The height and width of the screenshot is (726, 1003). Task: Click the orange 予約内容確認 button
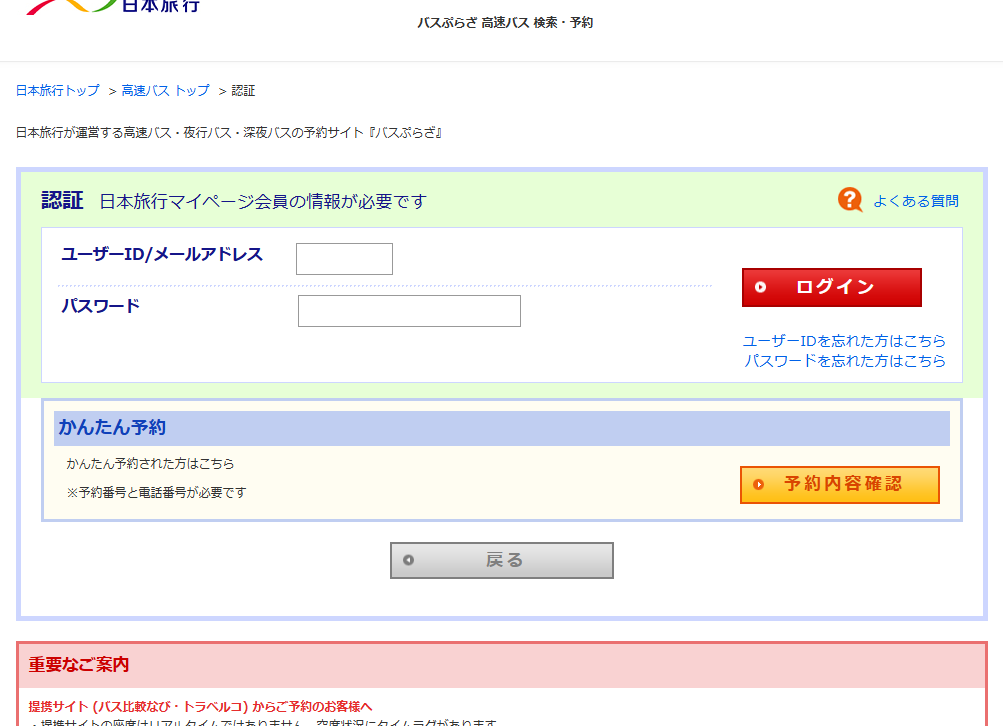point(839,485)
